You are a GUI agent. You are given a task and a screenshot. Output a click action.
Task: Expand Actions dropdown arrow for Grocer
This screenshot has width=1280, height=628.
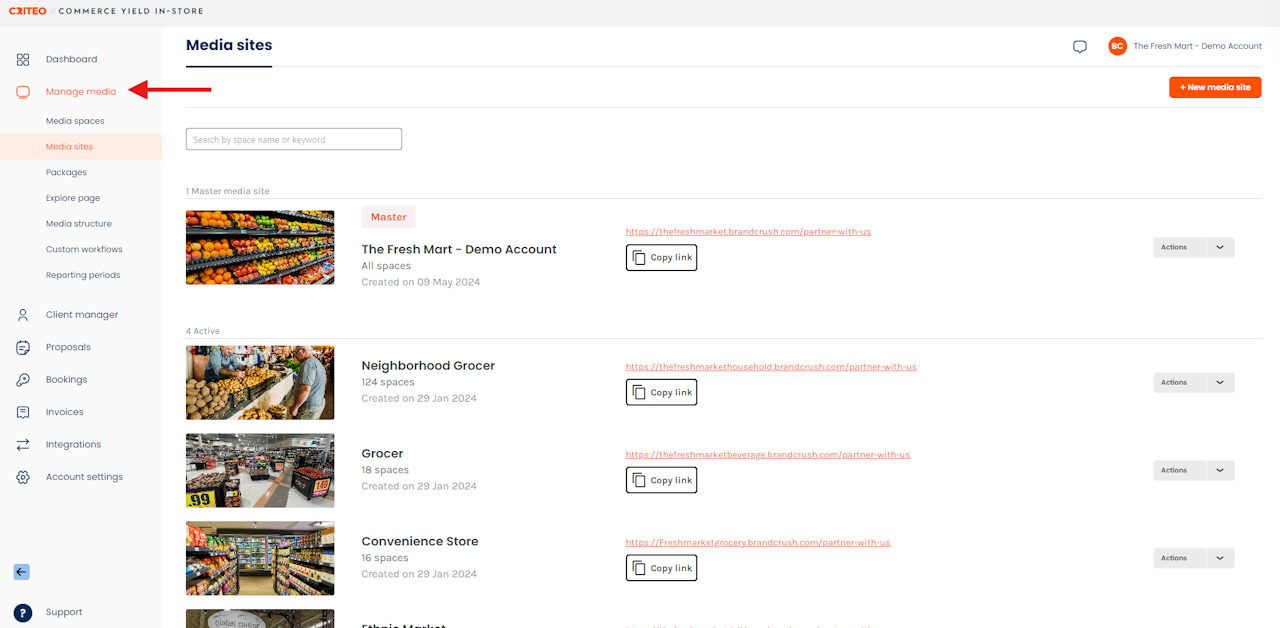pos(1221,470)
